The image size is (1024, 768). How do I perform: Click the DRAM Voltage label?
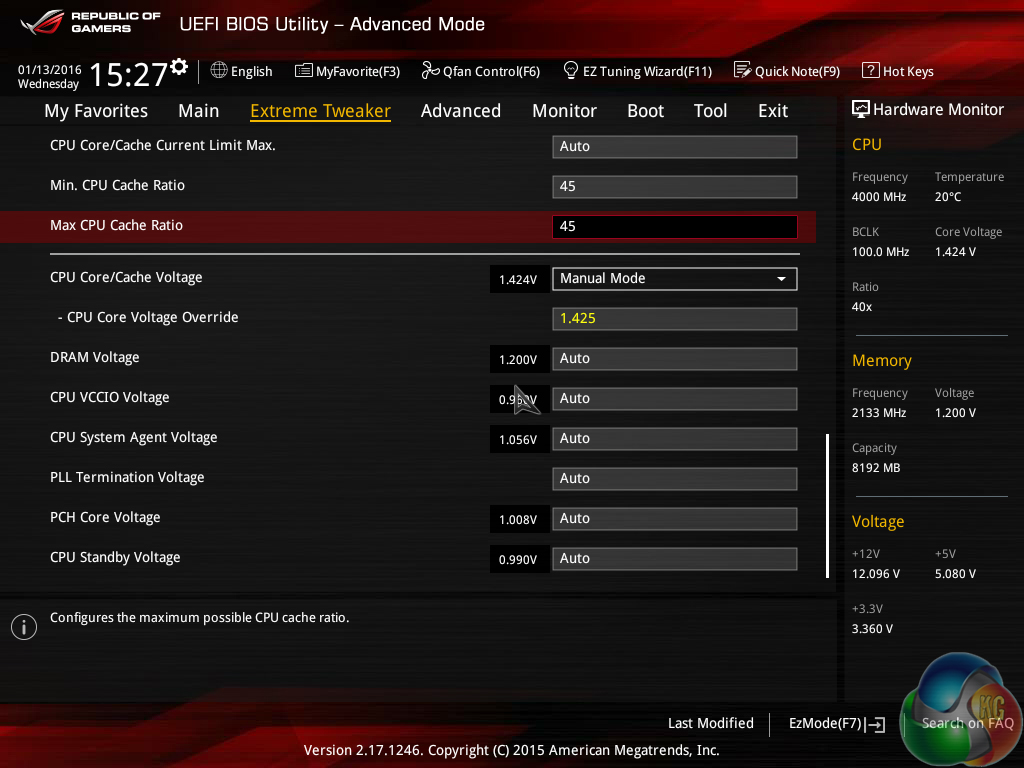click(x=95, y=357)
